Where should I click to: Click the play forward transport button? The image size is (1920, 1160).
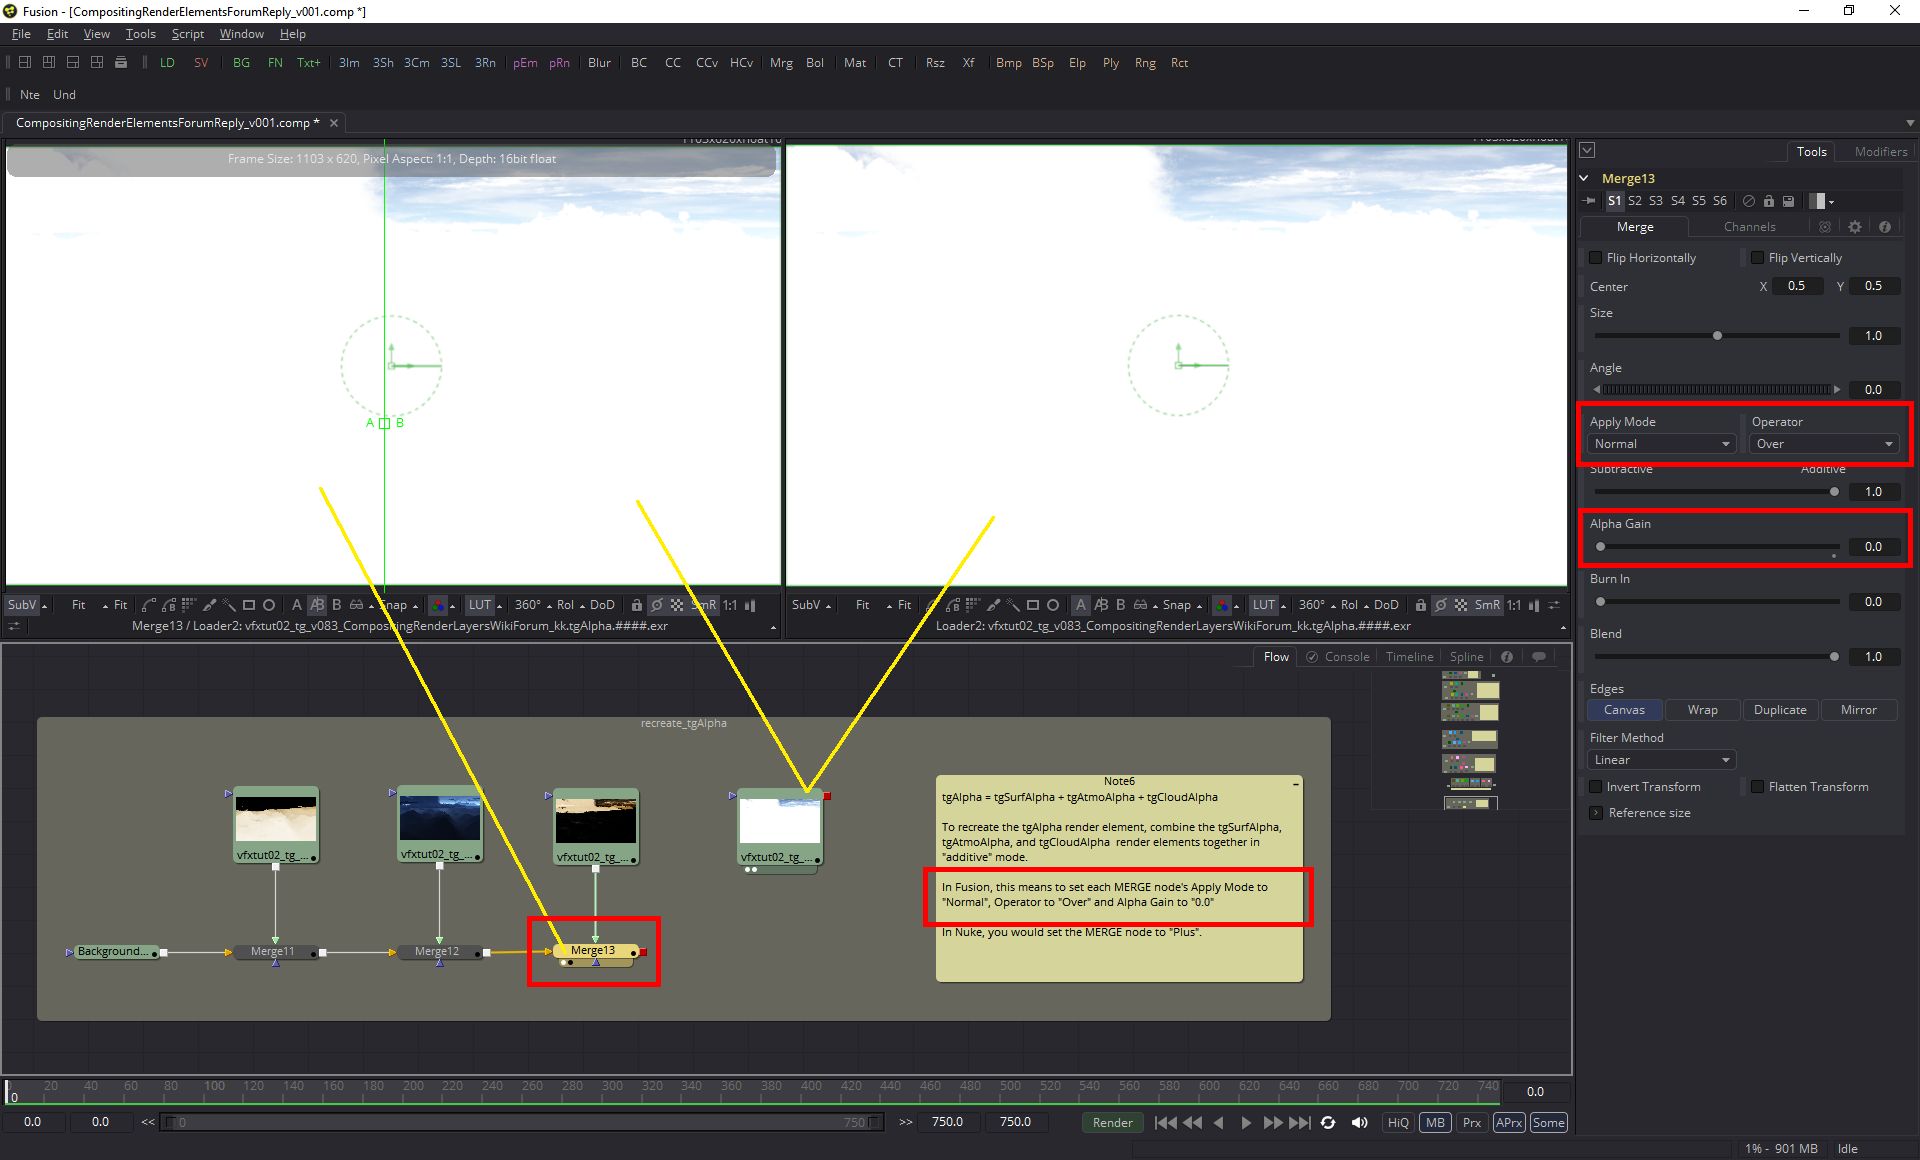[1246, 1122]
